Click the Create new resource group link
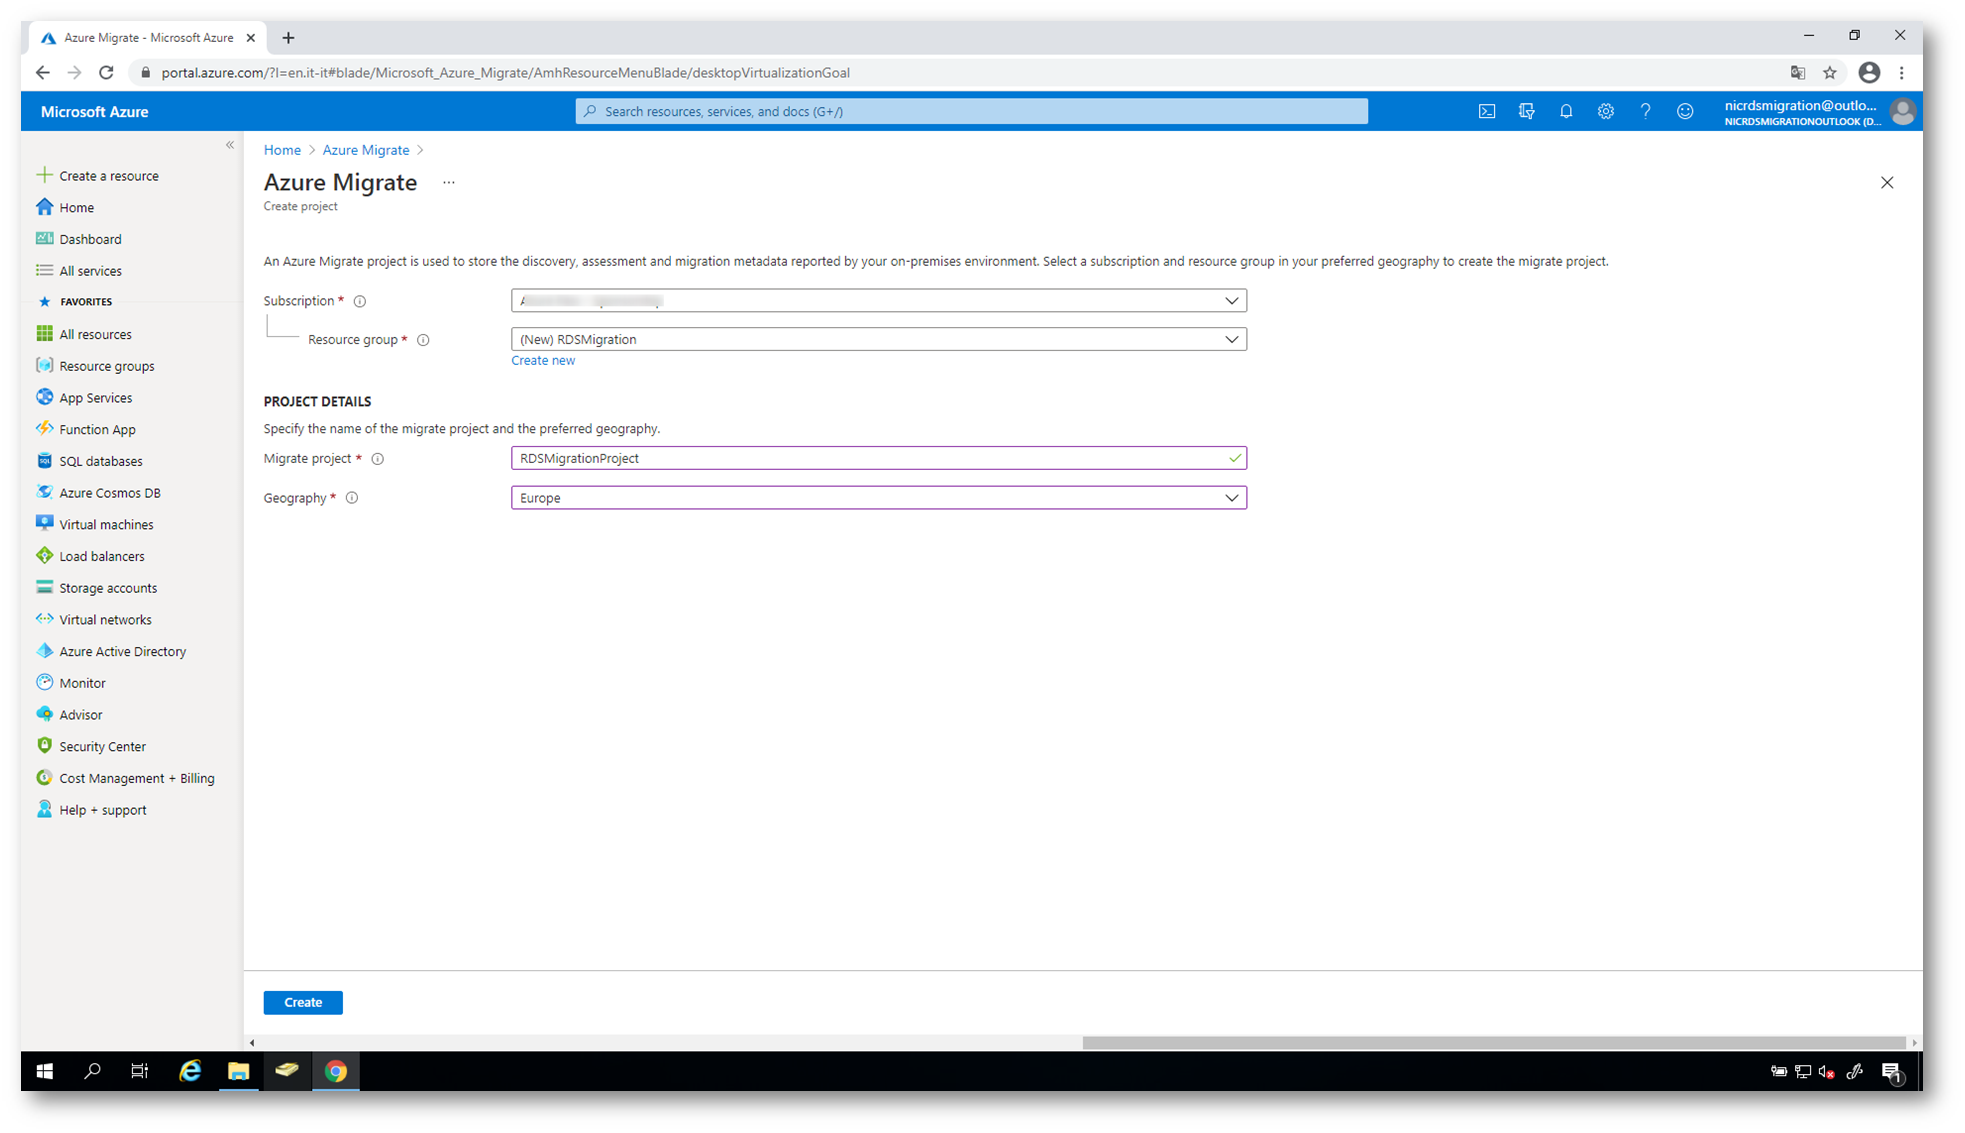Viewport: 1965px width, 1133px height. (x=543, y=361)
